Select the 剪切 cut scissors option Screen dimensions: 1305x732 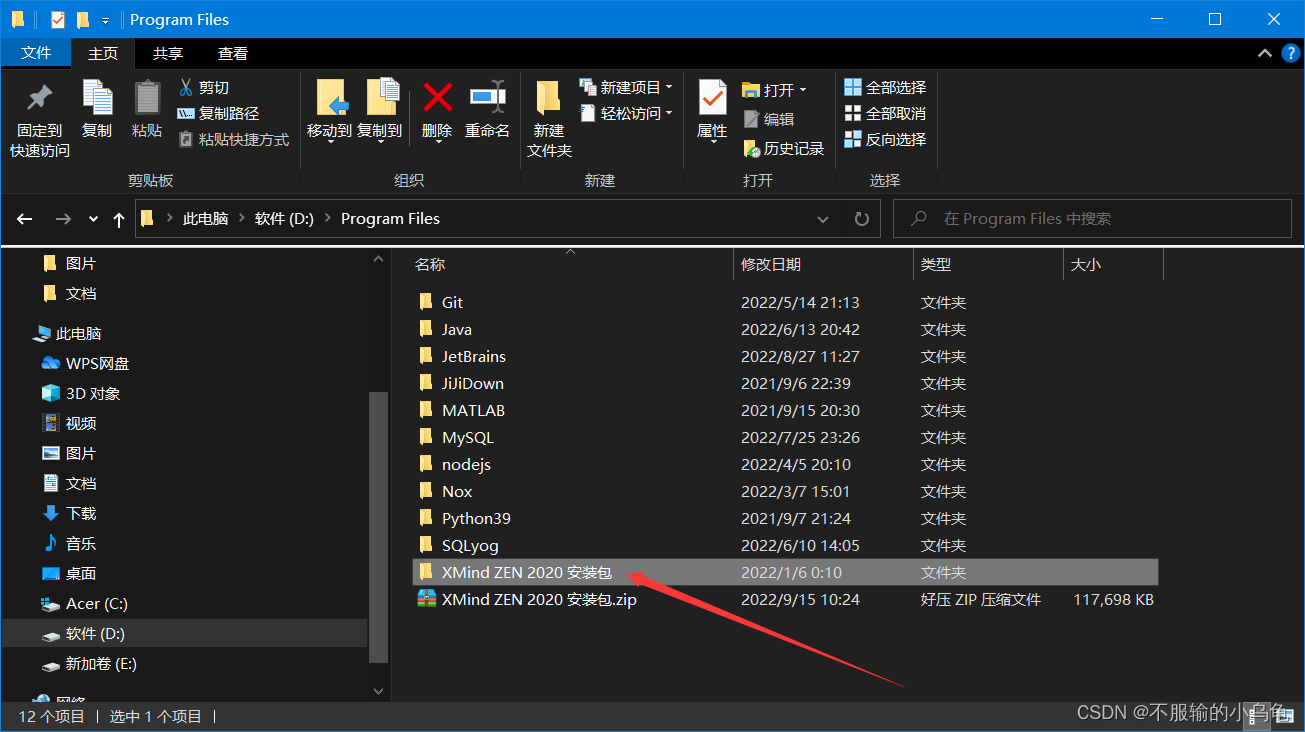click(203, 88)
